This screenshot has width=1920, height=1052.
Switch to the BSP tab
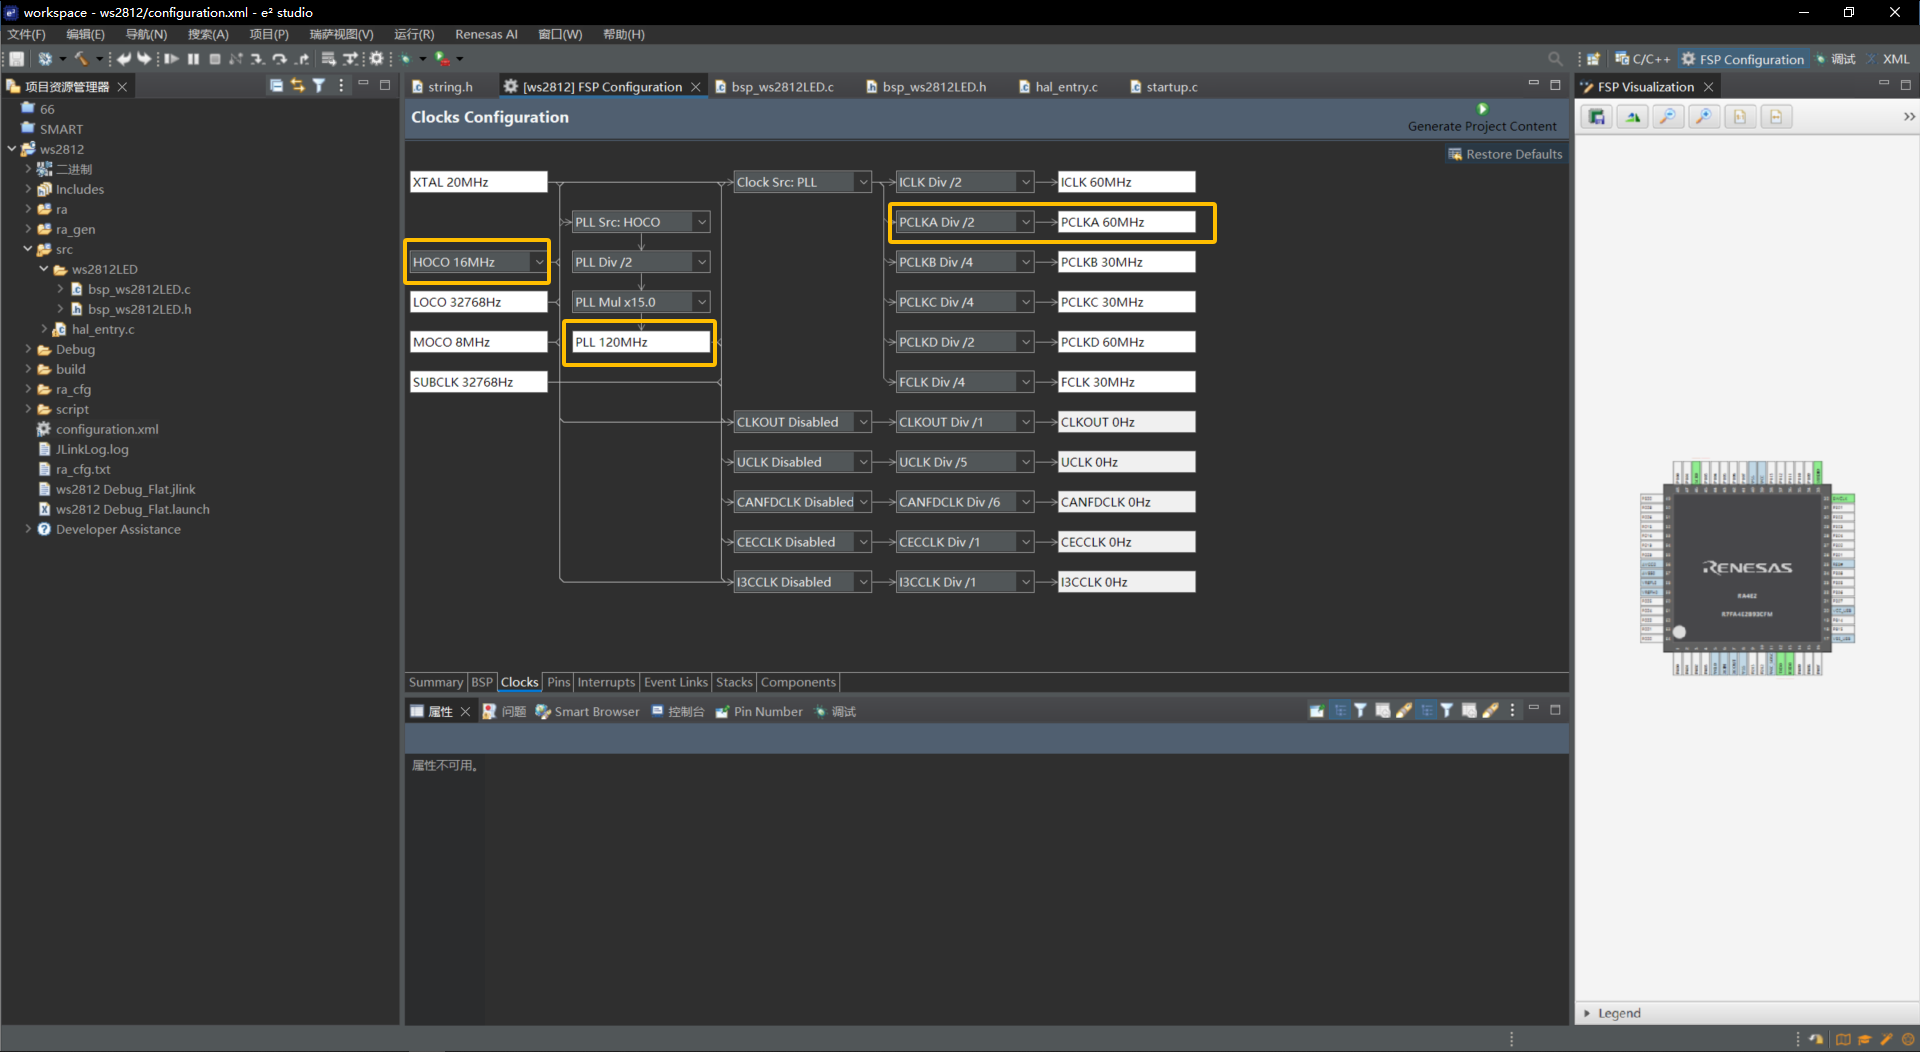pos(482,682)
